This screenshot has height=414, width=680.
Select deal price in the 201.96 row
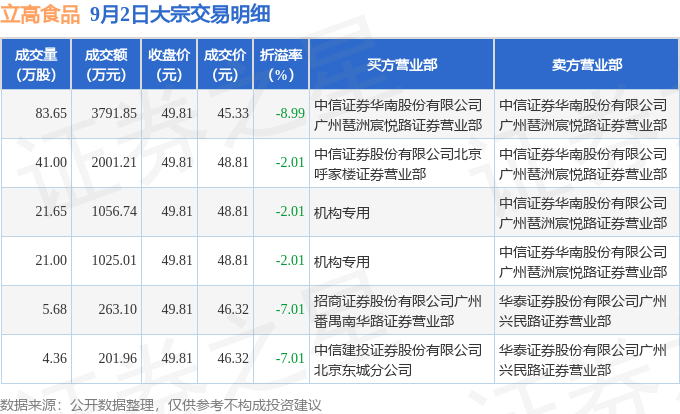233,359
